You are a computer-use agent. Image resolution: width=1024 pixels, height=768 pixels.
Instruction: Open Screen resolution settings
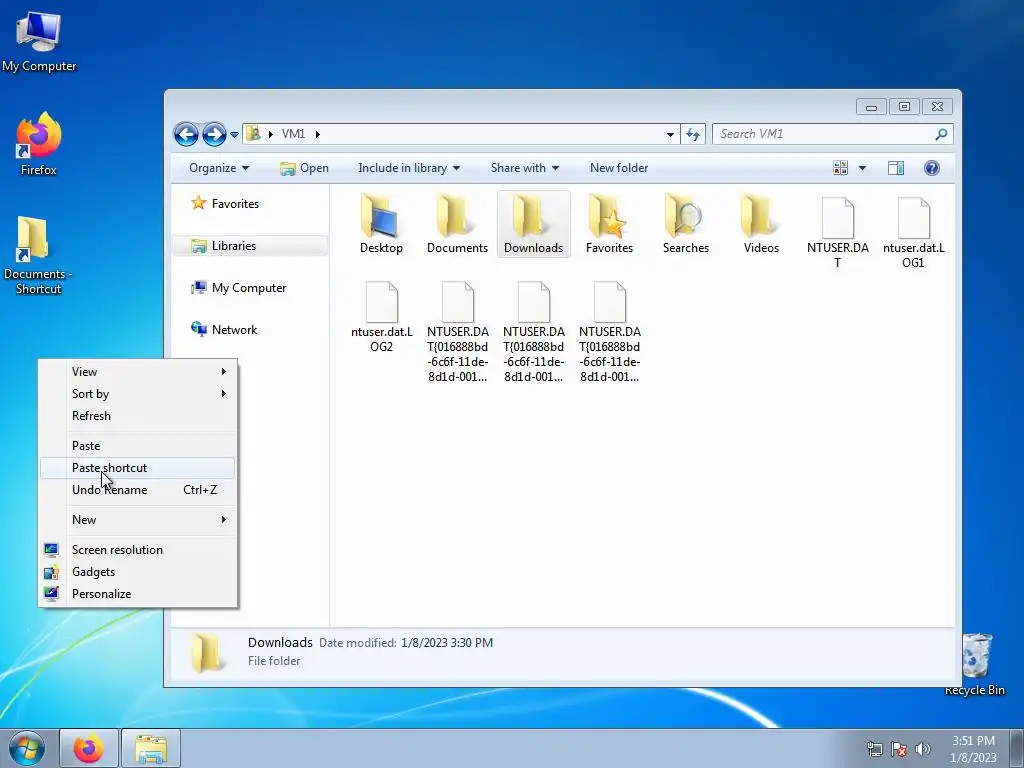pyautogui.click(x=138, y=550)
